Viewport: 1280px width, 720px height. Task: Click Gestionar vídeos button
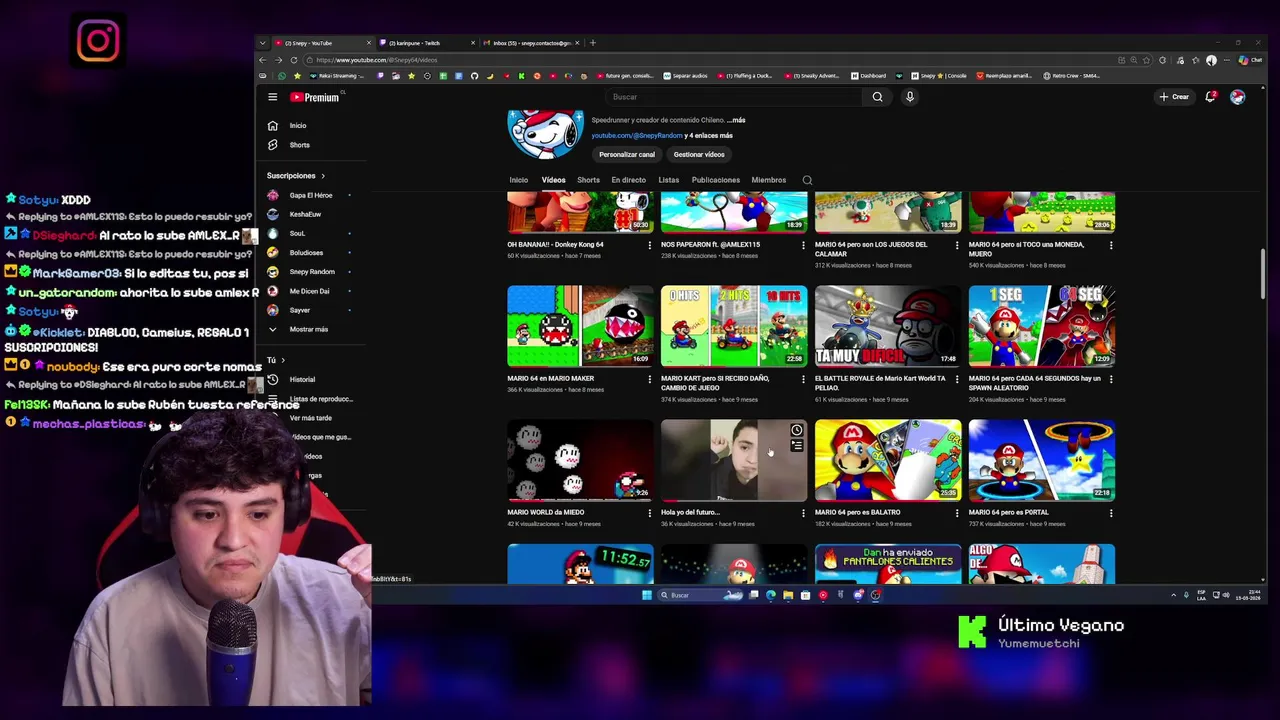point(699,155)
